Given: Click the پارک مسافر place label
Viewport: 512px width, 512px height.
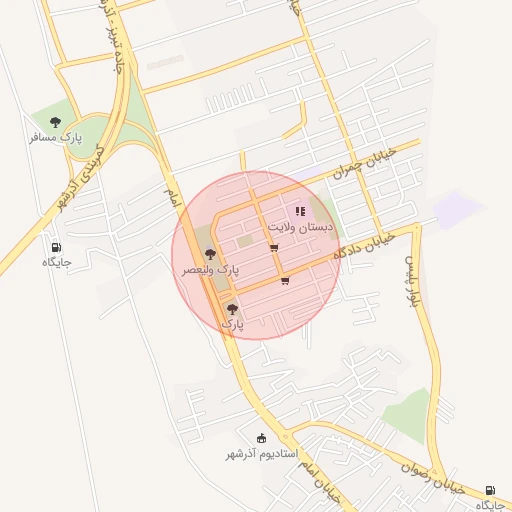Looking at the screenshot, I should click(56, 137).
